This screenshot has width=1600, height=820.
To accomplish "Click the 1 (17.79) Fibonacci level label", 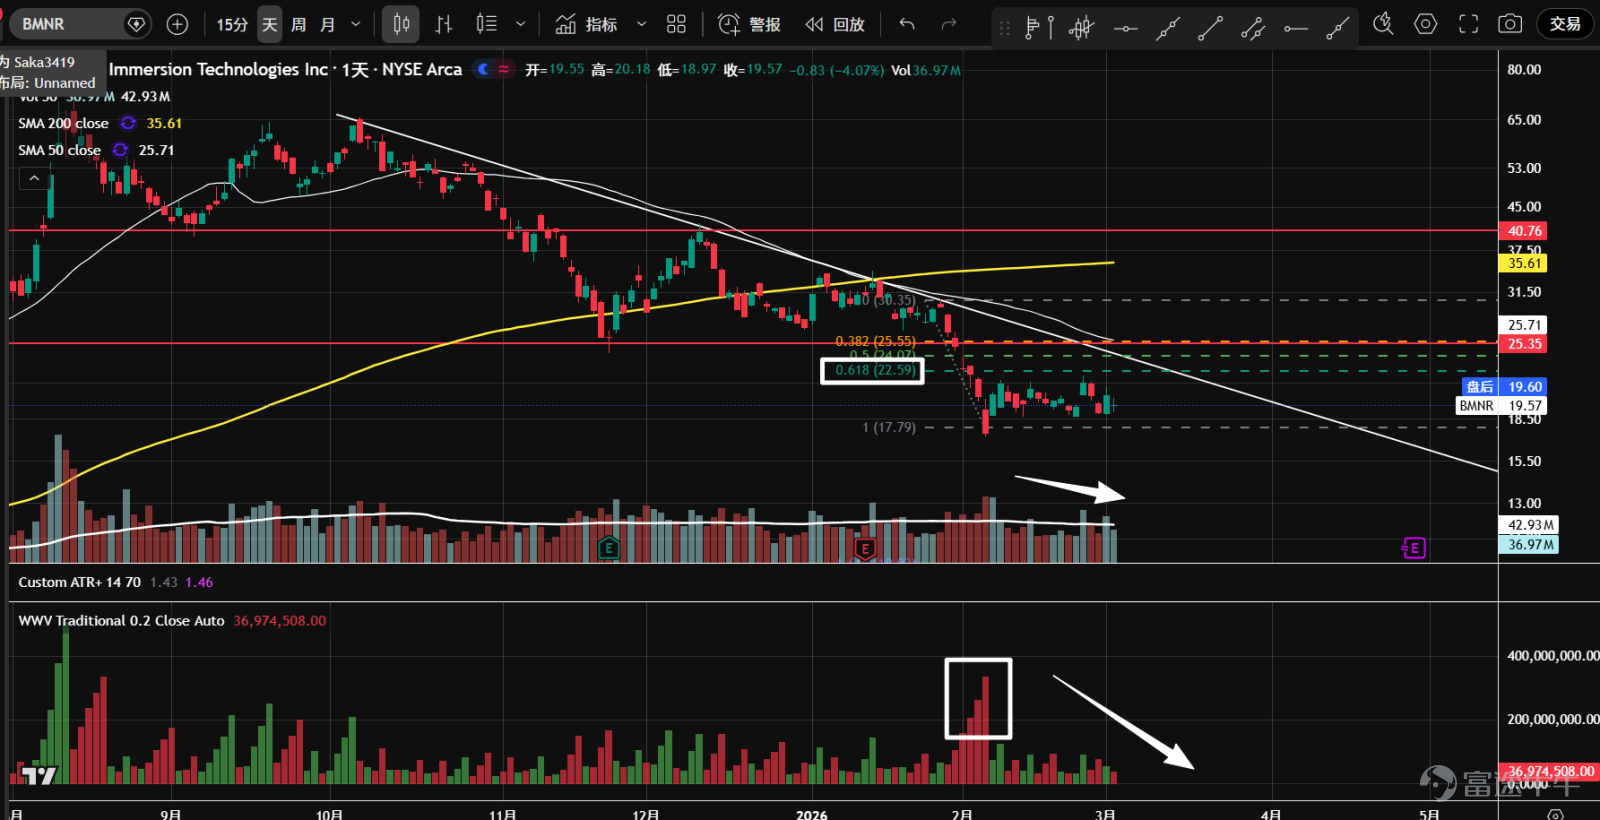I will pos(888,427).
